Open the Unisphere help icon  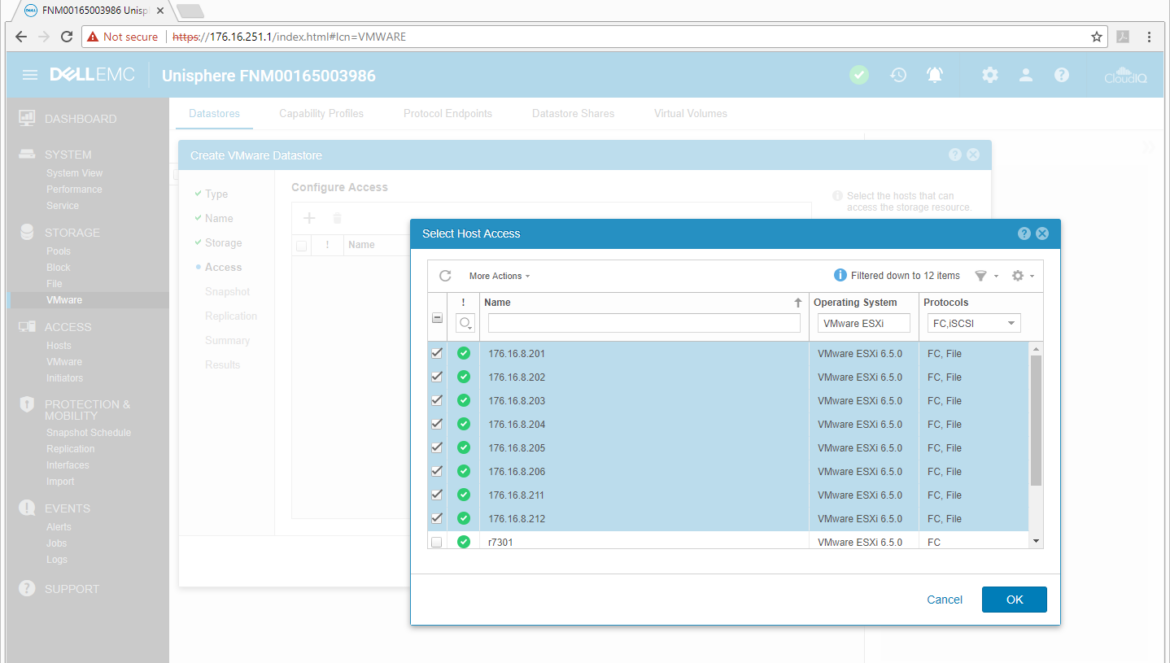click(1061, 75)
